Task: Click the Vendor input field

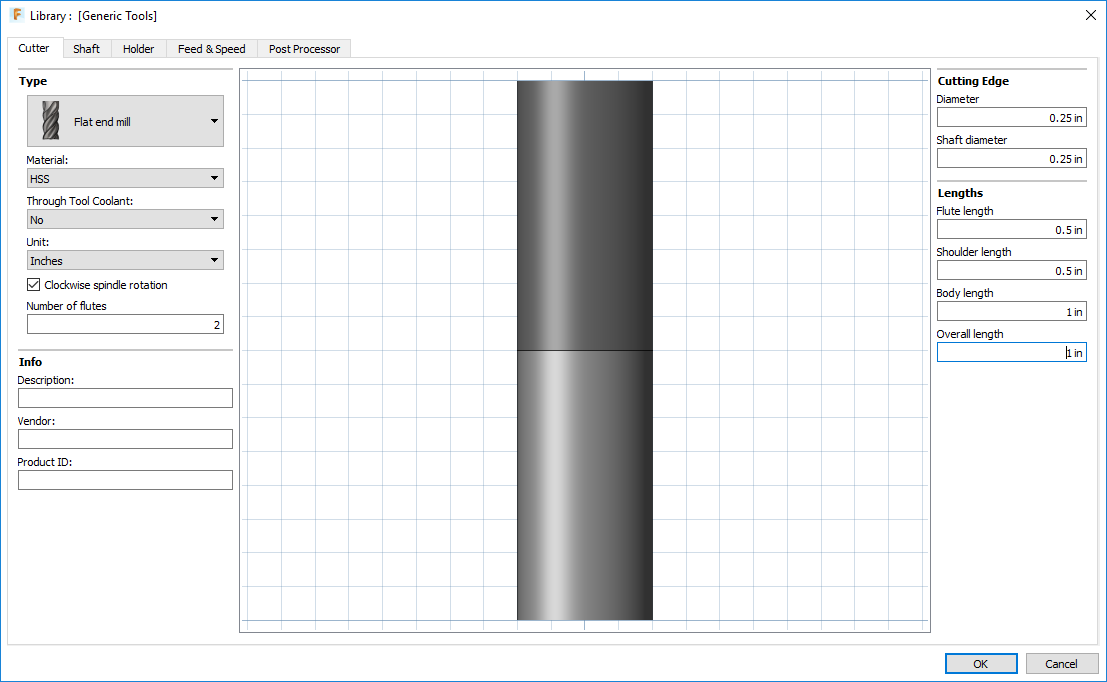Action: click(x=125, y=439)
